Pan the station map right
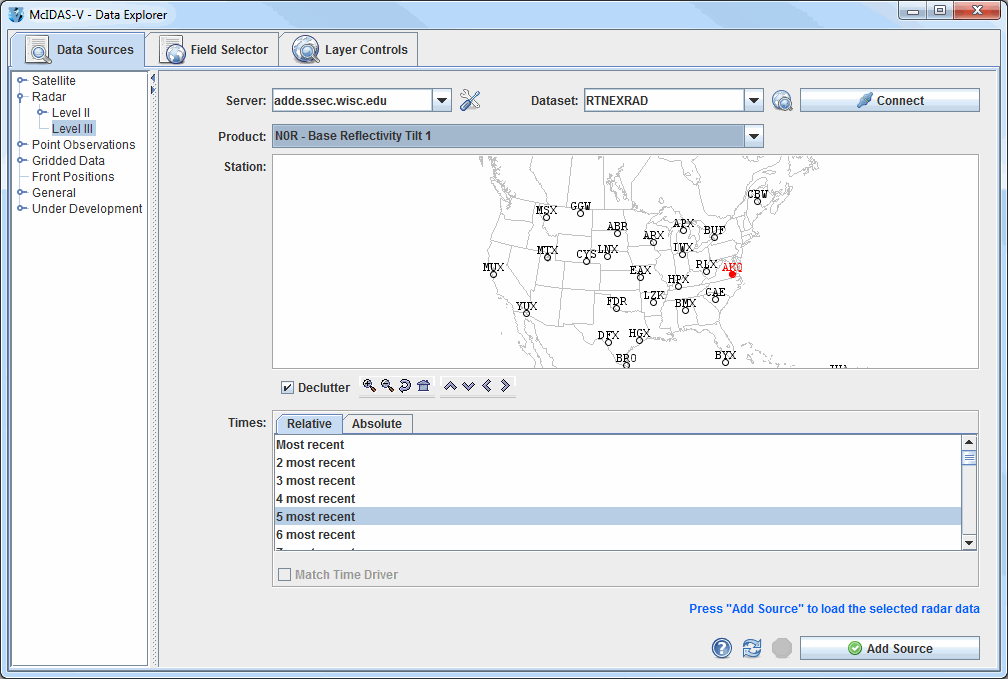The image size is (1008, 679). point(505,386)
